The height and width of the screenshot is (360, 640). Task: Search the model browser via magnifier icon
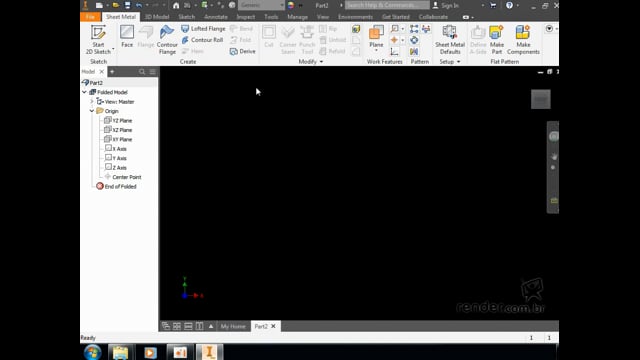(142, 71)
